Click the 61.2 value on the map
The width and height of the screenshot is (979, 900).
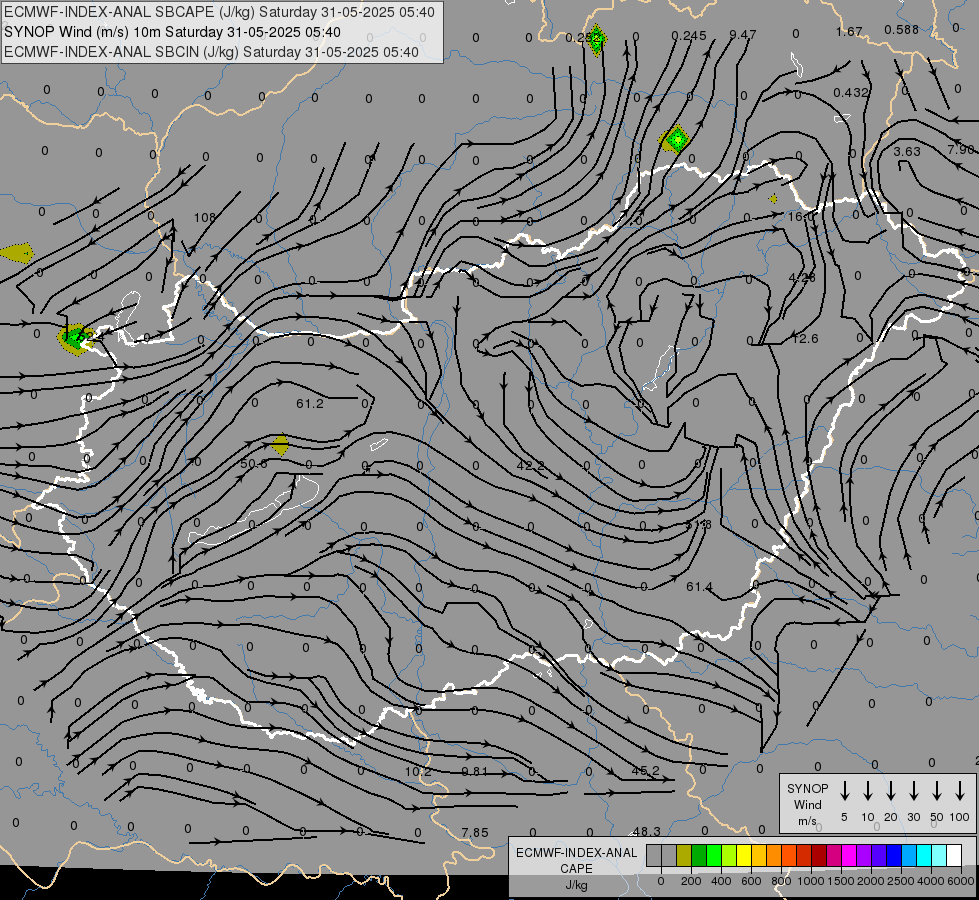coord(310,404)
